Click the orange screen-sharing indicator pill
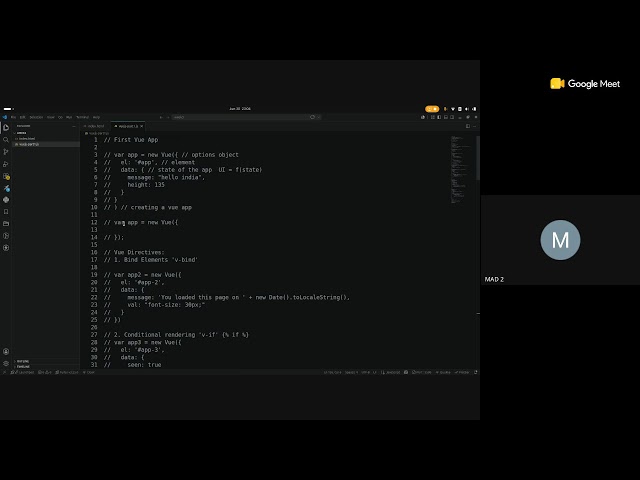Screen dimensions: 640x480 pos(432,109)
